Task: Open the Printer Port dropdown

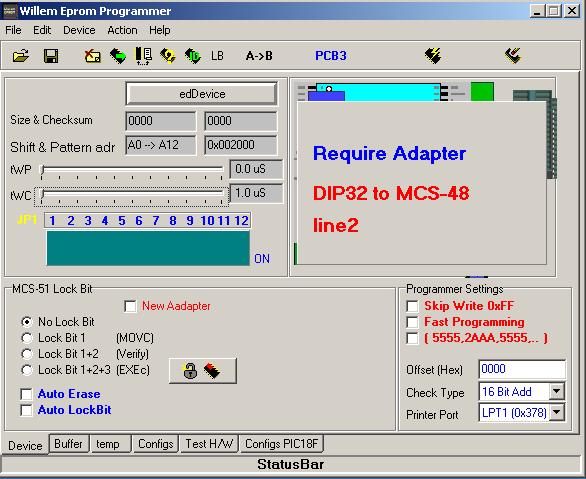Action: pos(557,413)
